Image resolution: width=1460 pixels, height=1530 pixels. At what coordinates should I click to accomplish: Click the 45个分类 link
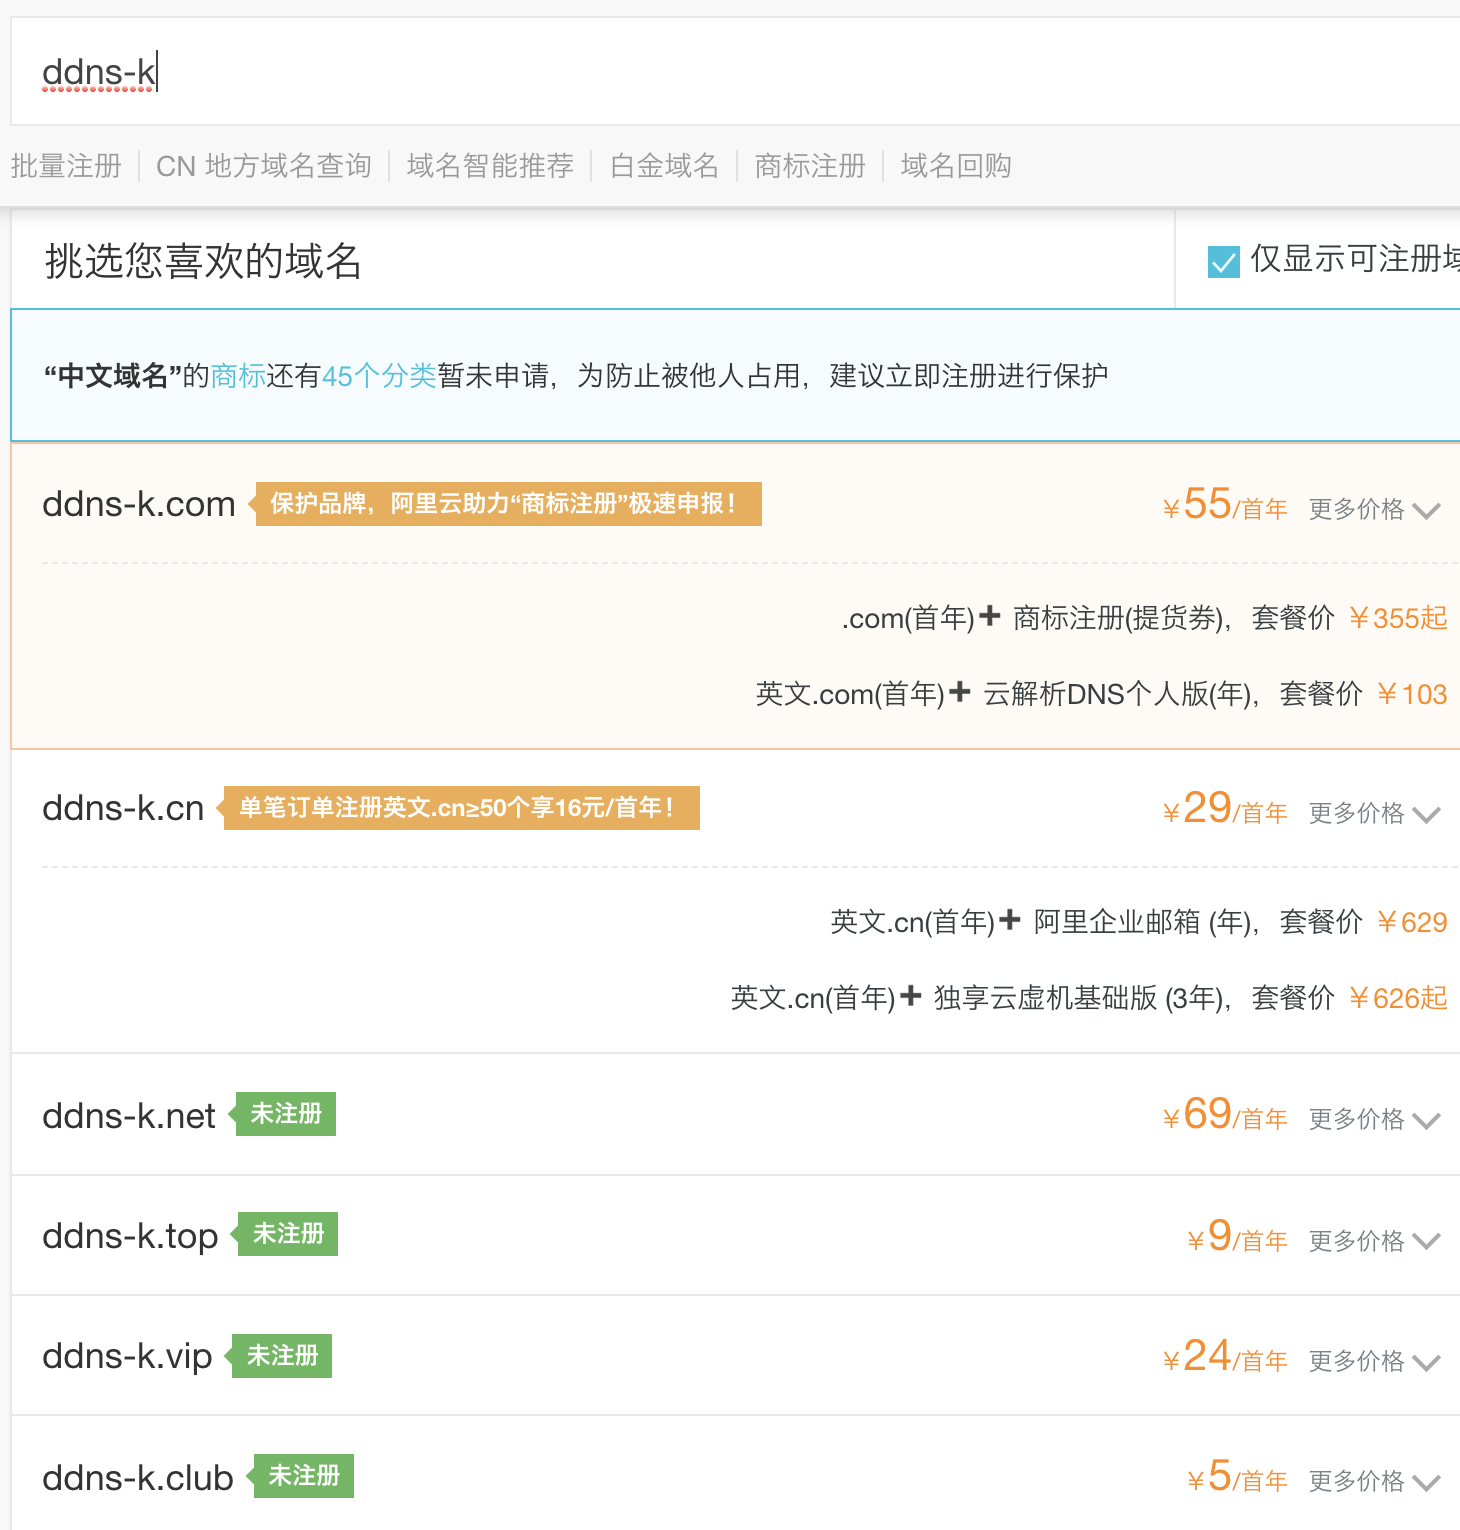[379, 376]
